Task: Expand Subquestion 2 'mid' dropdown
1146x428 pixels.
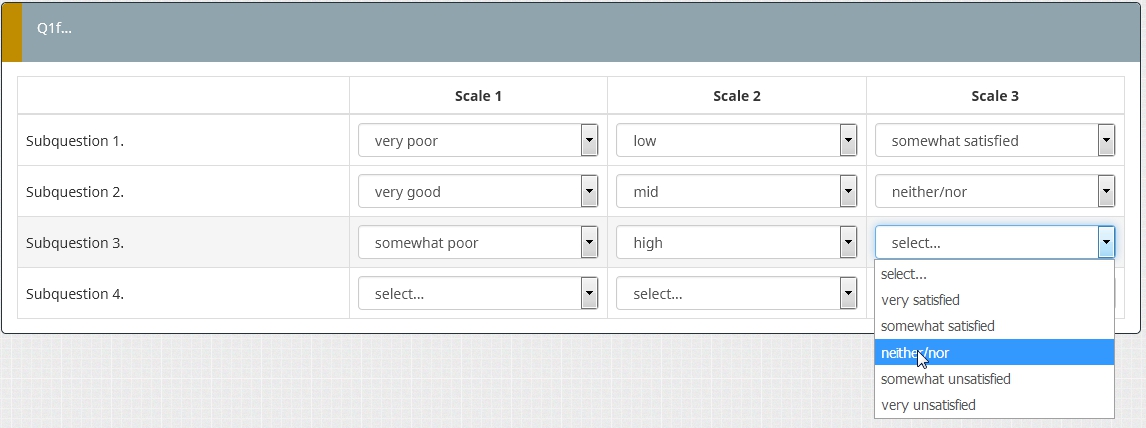Action: pos(736,192)
